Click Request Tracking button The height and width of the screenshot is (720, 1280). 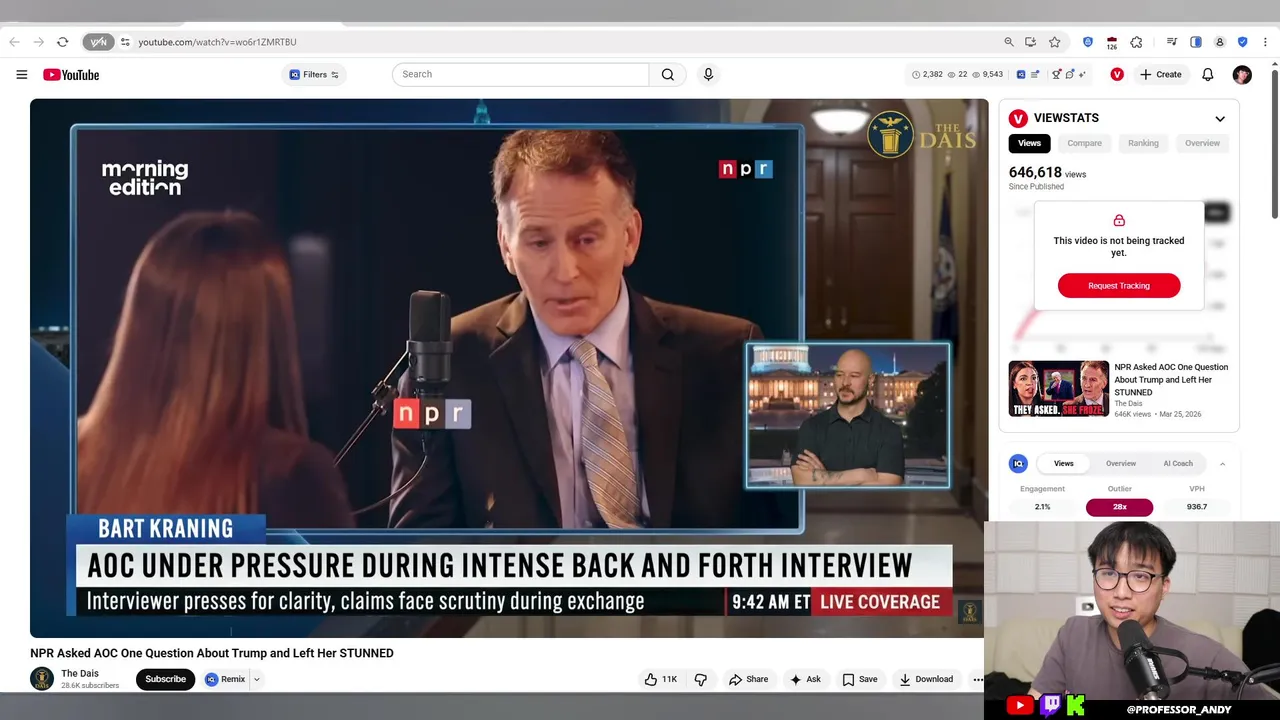(x=1119, y=286)
